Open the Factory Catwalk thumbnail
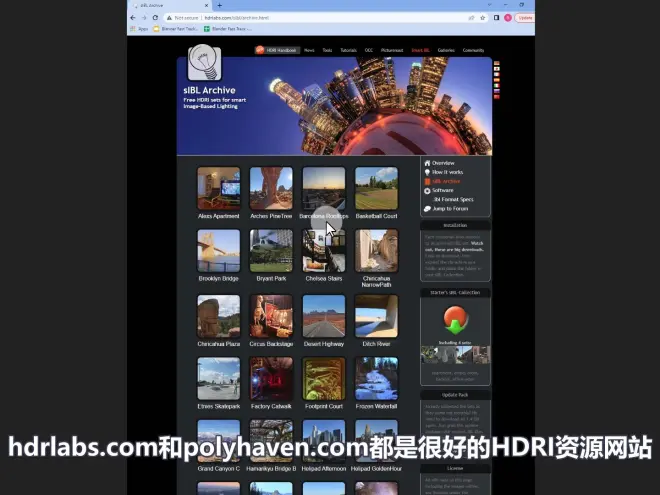660x495 pixels. coord(271,378)
